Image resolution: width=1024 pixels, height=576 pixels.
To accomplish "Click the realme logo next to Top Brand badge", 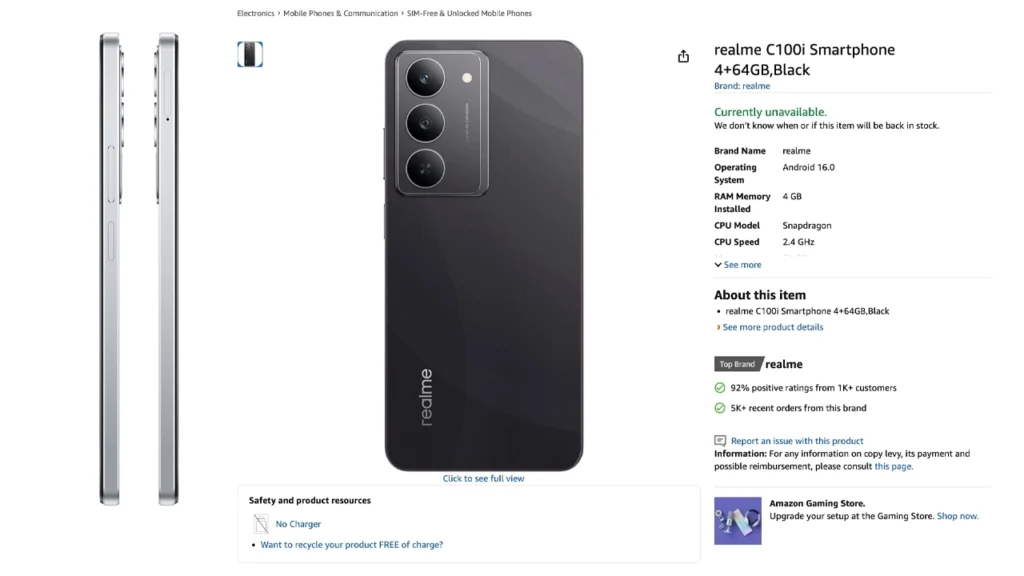I will click(782, 364).
